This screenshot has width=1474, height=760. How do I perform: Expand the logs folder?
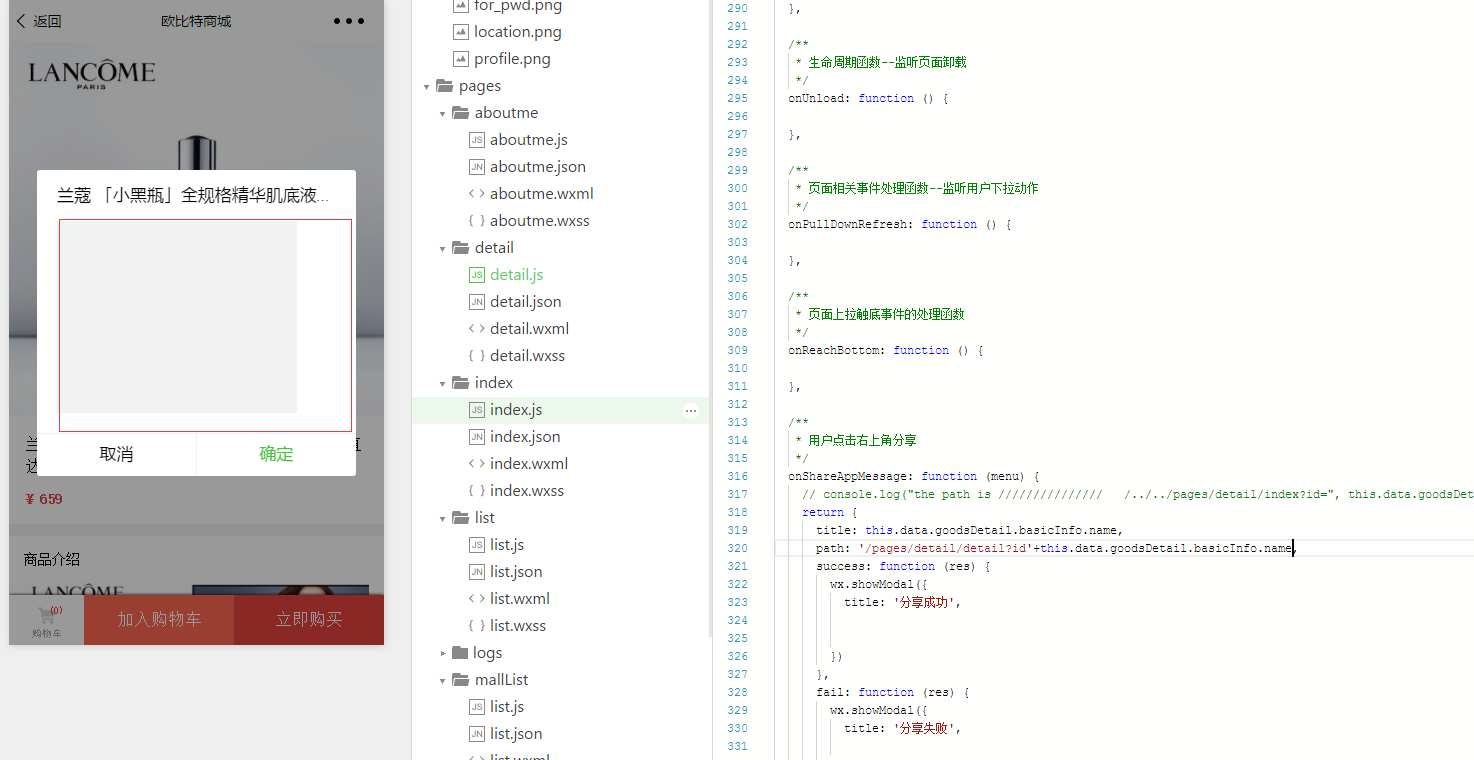point(443,653)
